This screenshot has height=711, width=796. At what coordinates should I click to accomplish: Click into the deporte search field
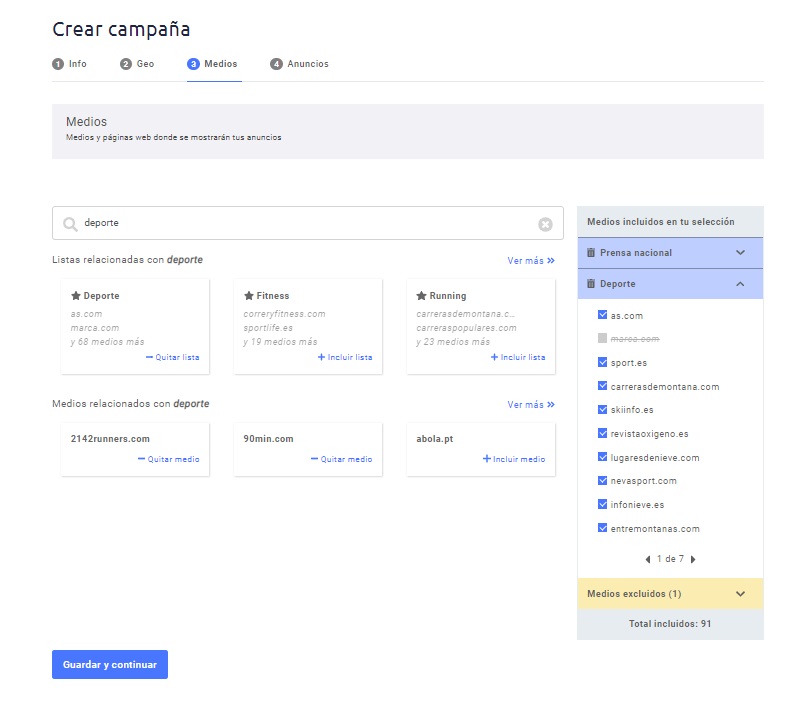[x=300, y=224]
